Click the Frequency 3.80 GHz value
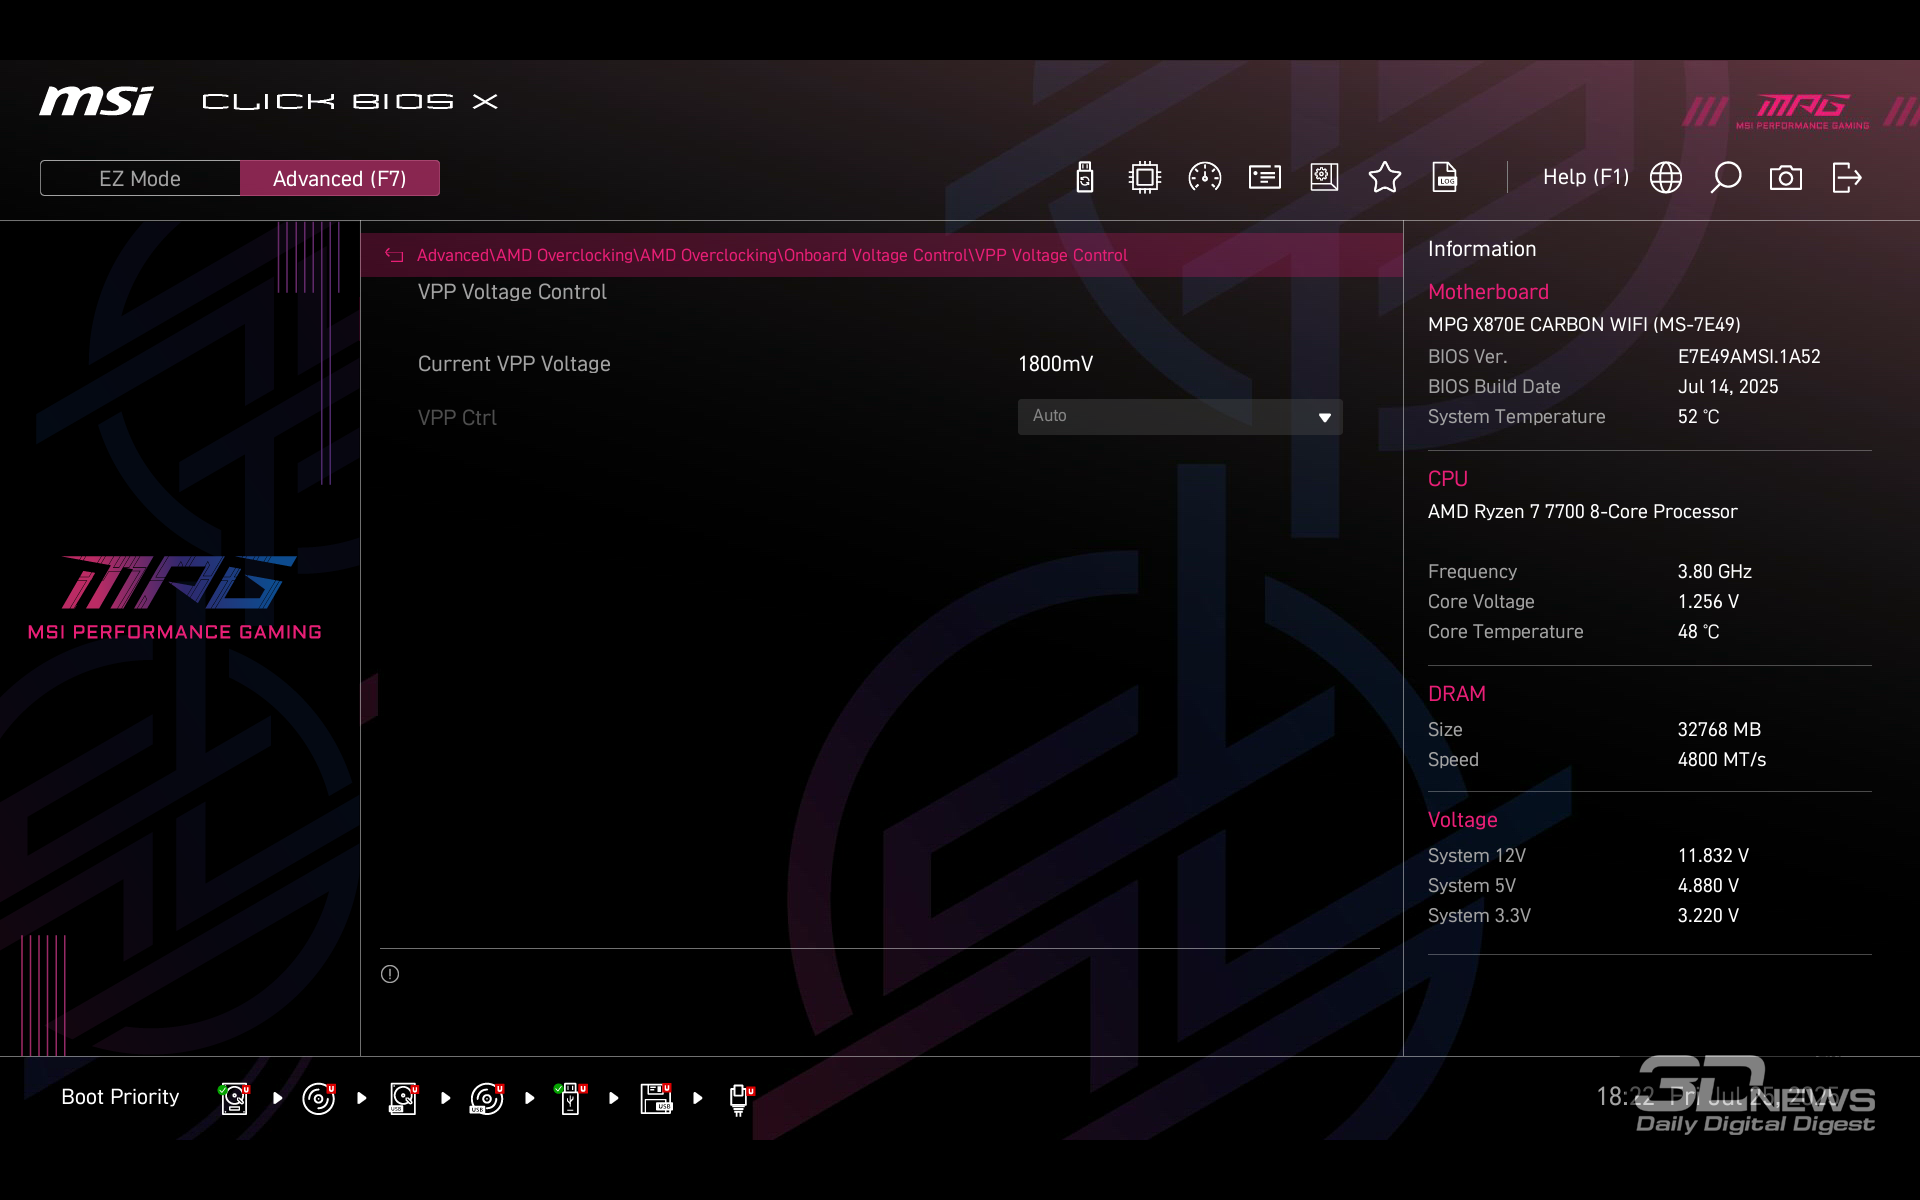 coord(1714,572)
